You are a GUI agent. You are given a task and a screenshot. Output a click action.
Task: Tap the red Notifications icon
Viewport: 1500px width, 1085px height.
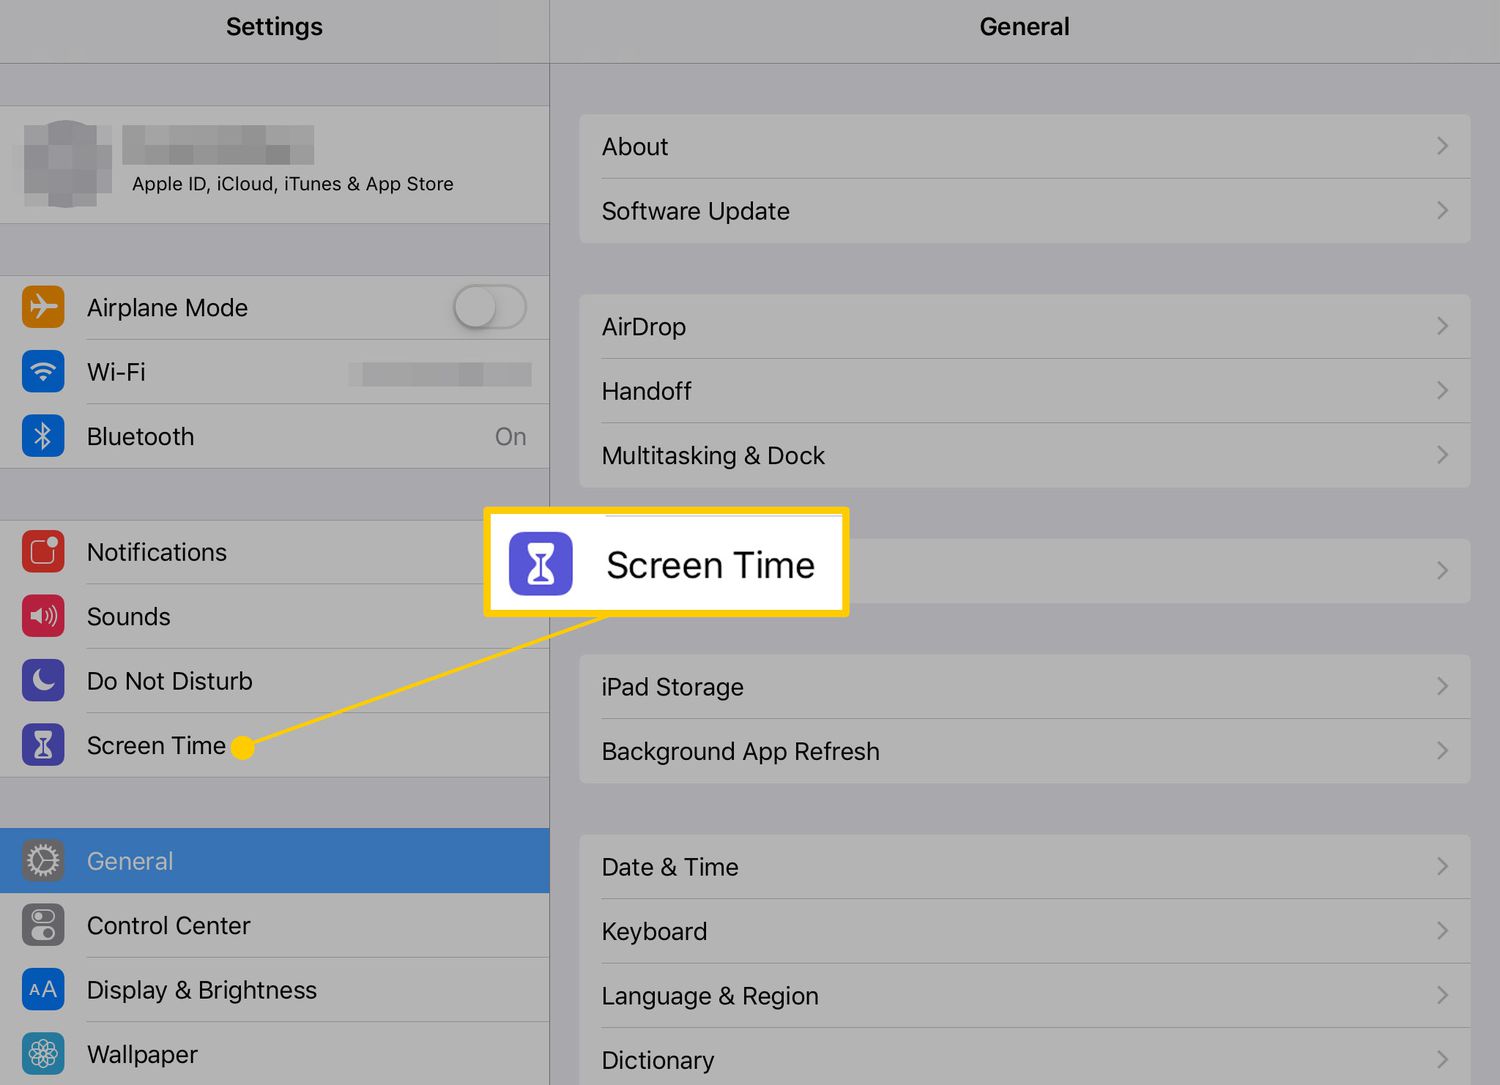click(43, 552)
